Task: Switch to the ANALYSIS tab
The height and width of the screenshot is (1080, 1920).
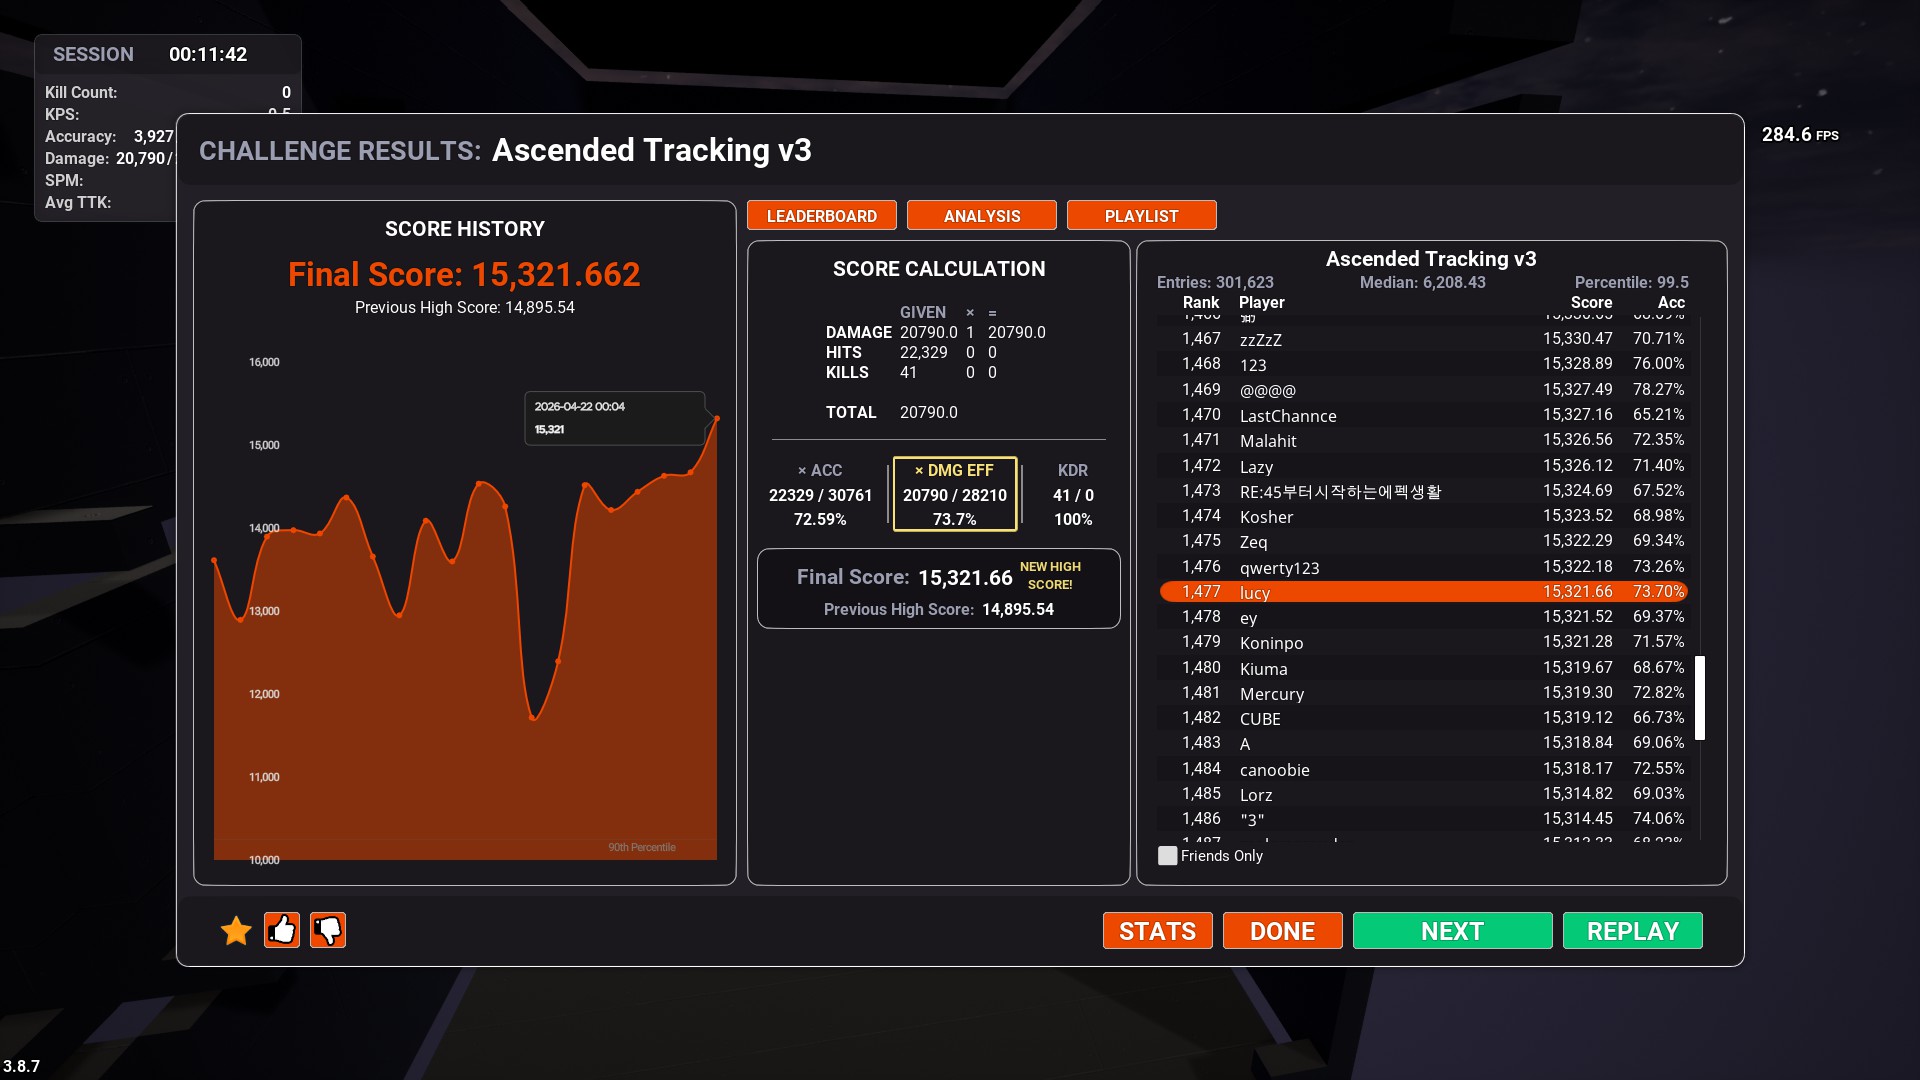Action: 981,216
